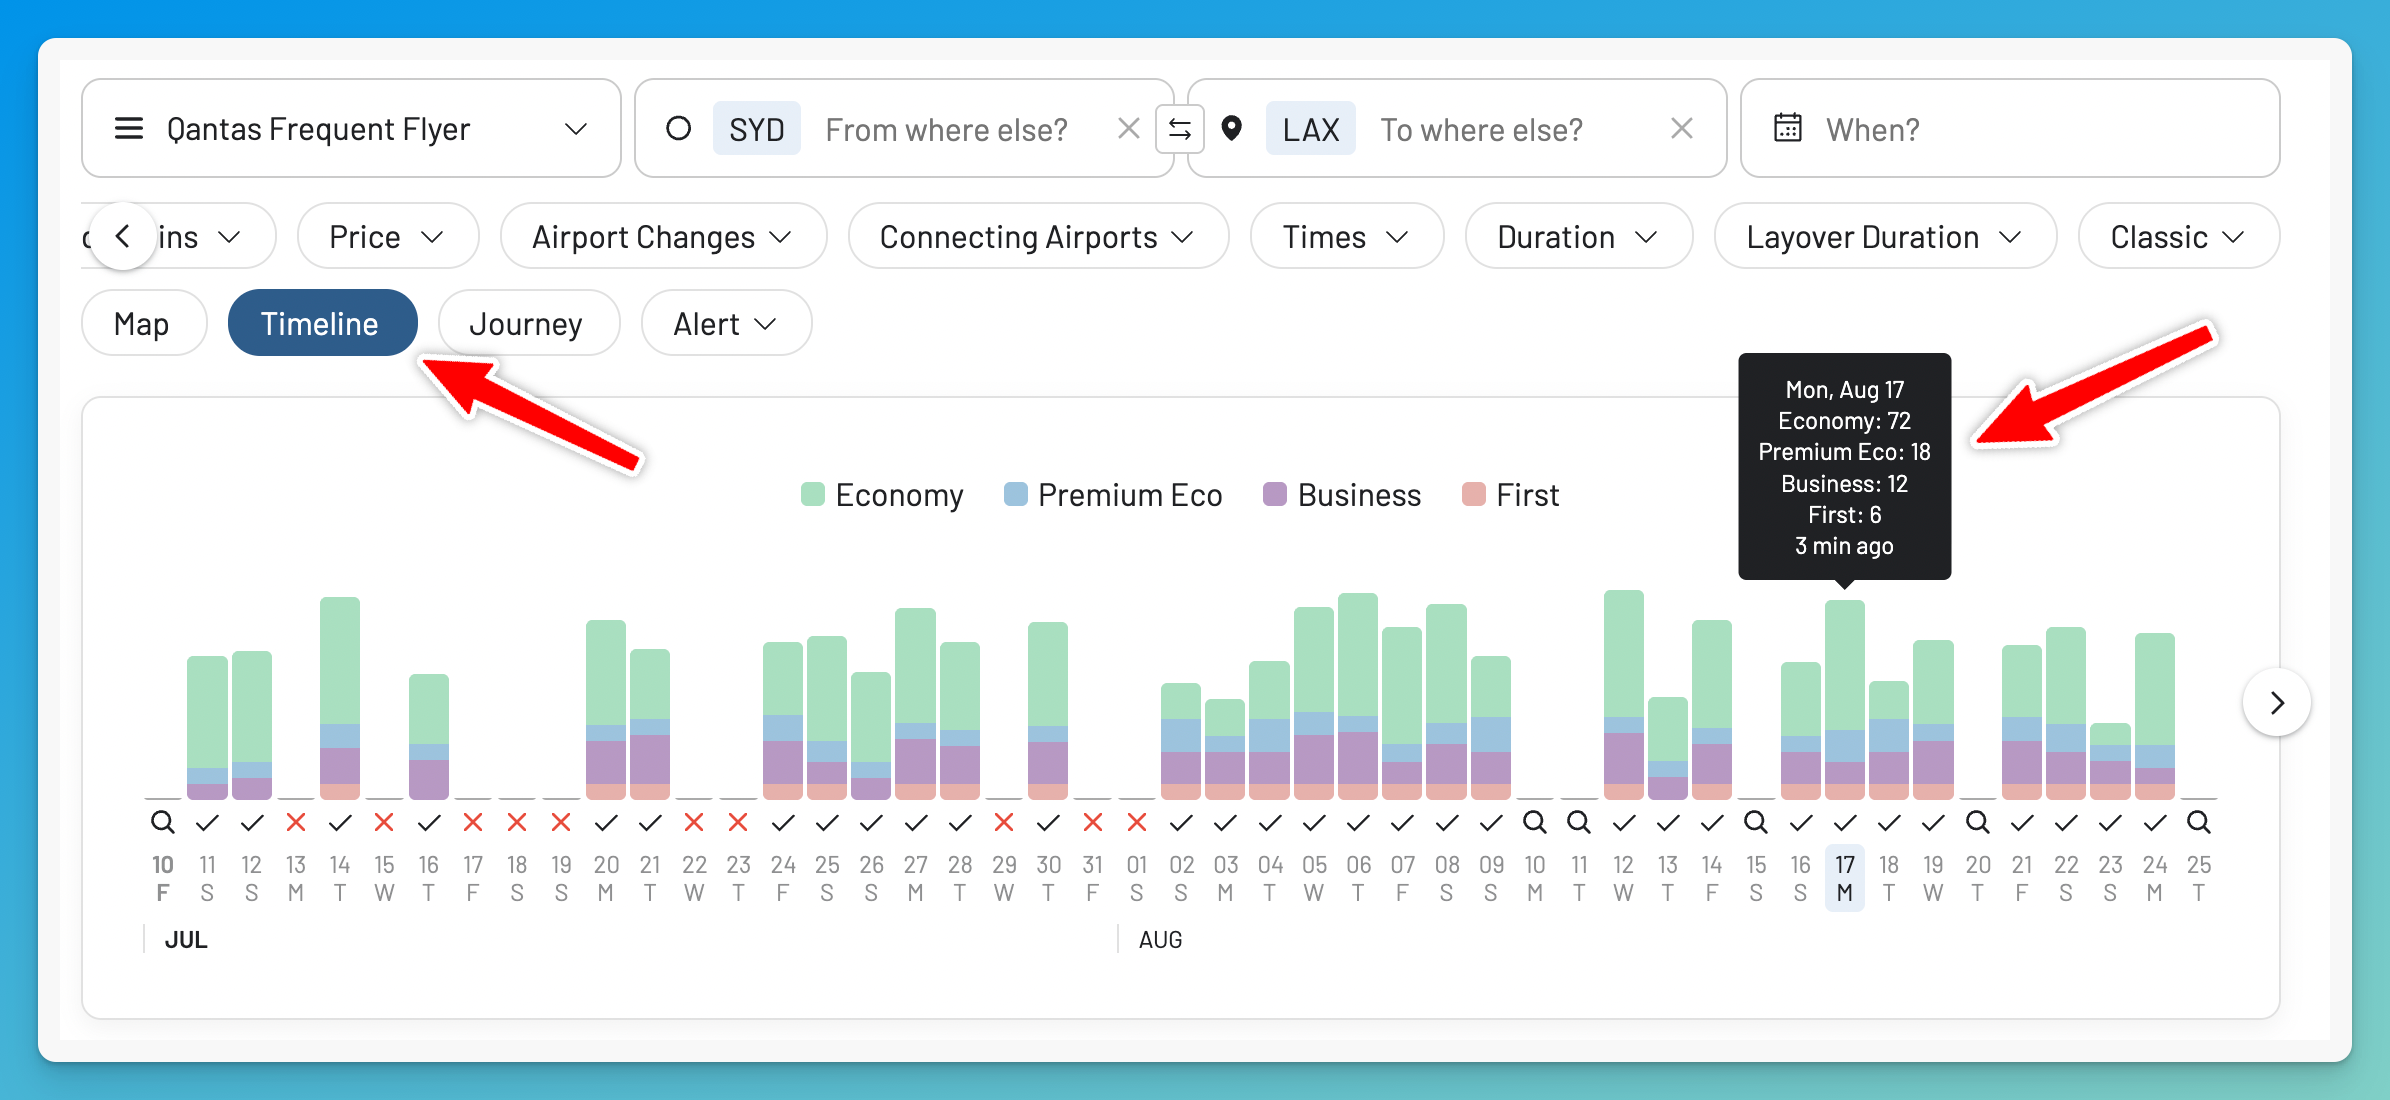Open the Alert button menu
The image size is (2390, 1100).
(726, 324)
